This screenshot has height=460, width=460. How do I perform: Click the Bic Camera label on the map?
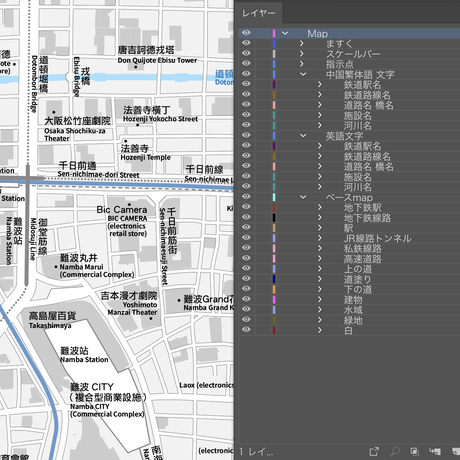[x=122, y=210]
